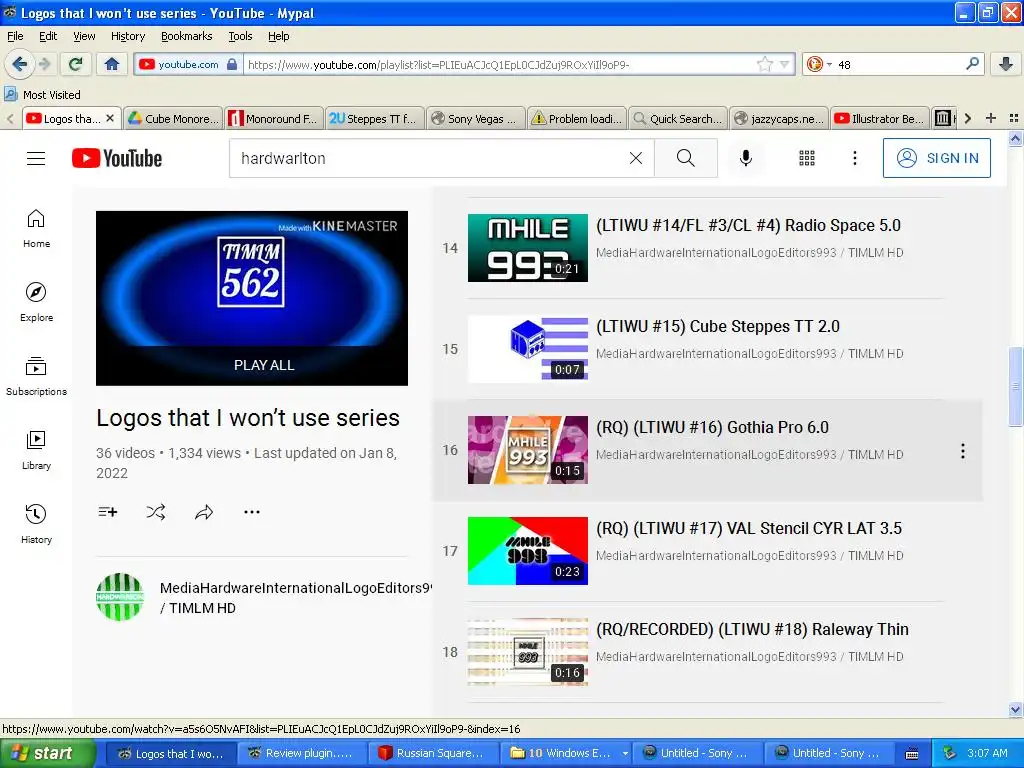Click the search magnifier in browser search box
Screen dimensions: 1024x768
[x=972, y=64]
